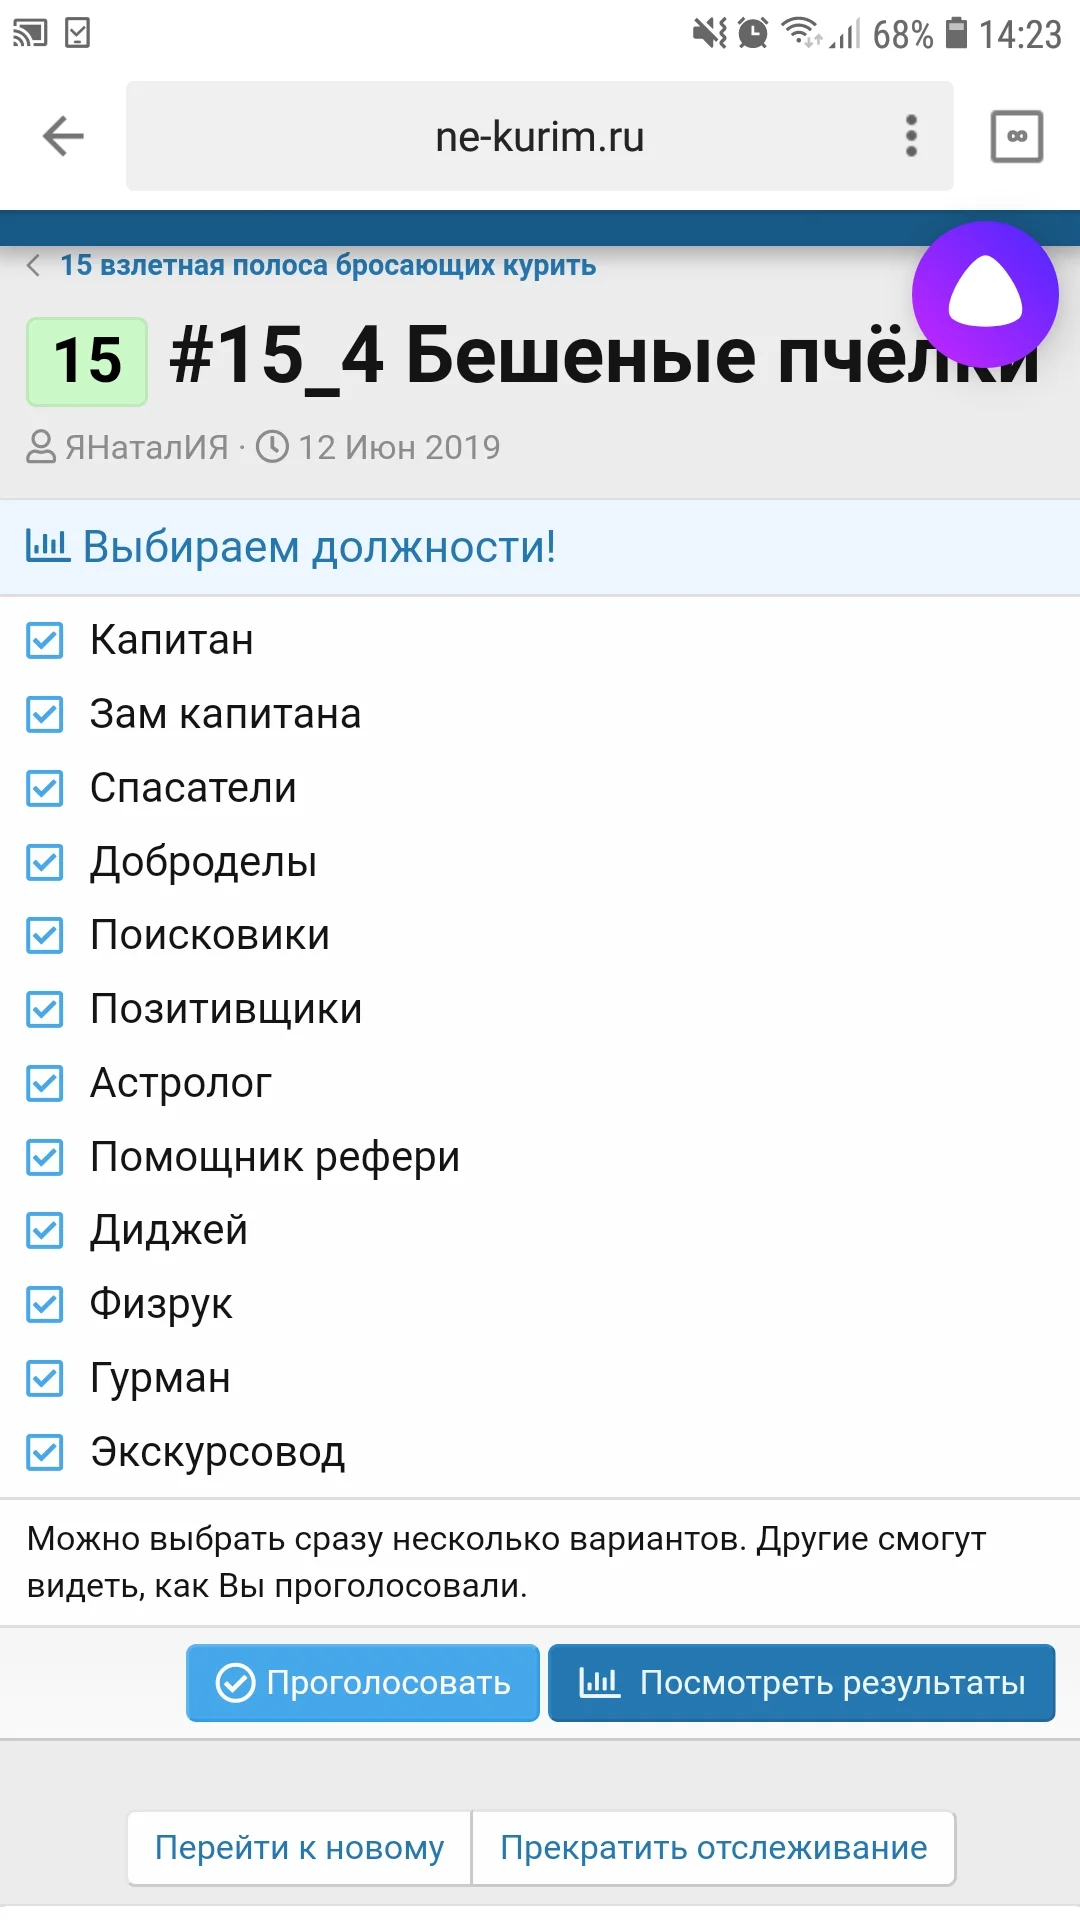This screenshot has width=1080, height=1920.
Task: Open the browser tabs switcher icon
Action: coord(1016,136)
